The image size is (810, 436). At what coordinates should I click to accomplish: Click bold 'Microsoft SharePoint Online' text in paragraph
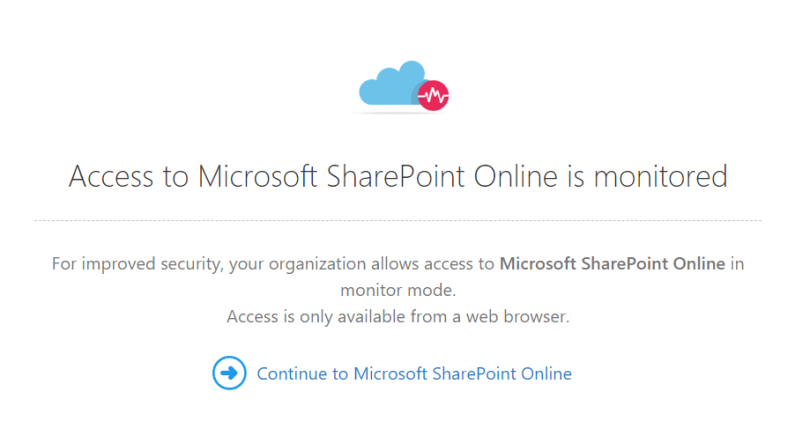click(x=612, y=264)
